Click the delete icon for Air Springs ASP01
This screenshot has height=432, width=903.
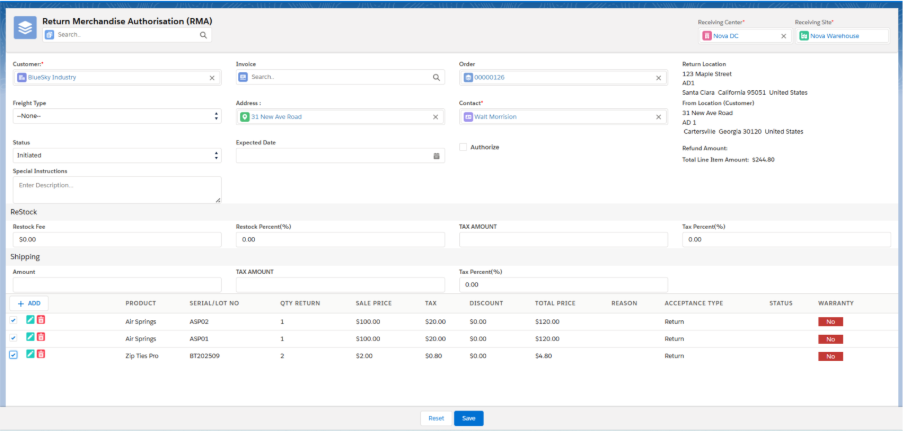click(41, 338)
